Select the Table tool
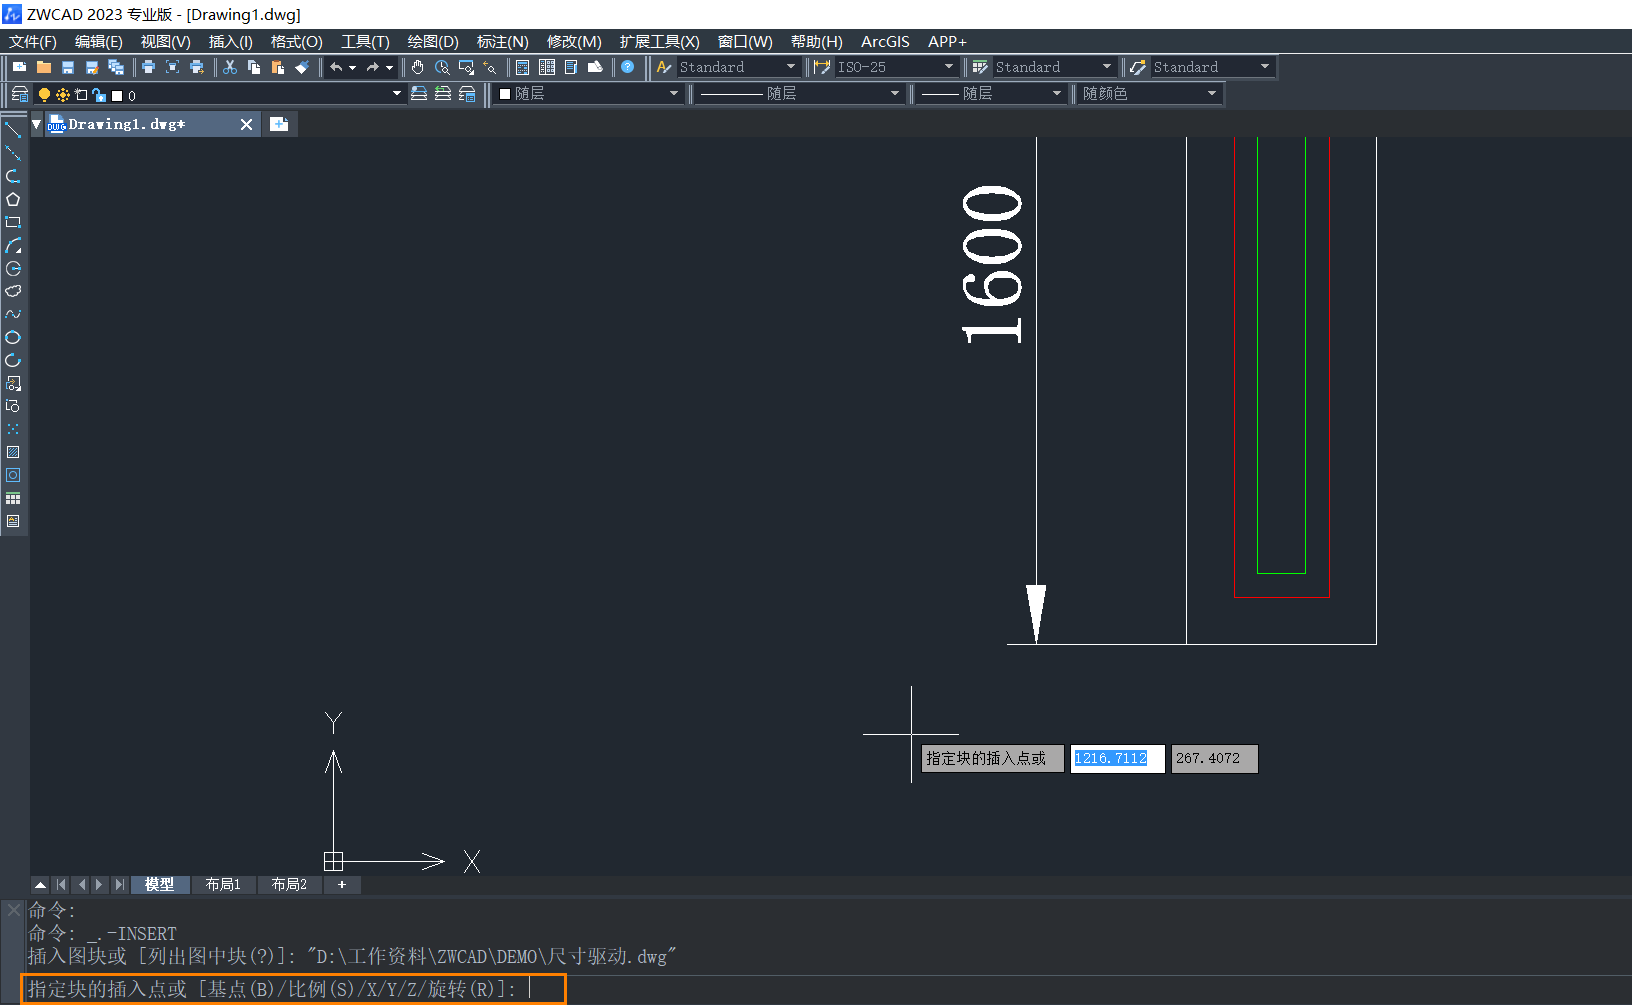 [x=13, y=498]
